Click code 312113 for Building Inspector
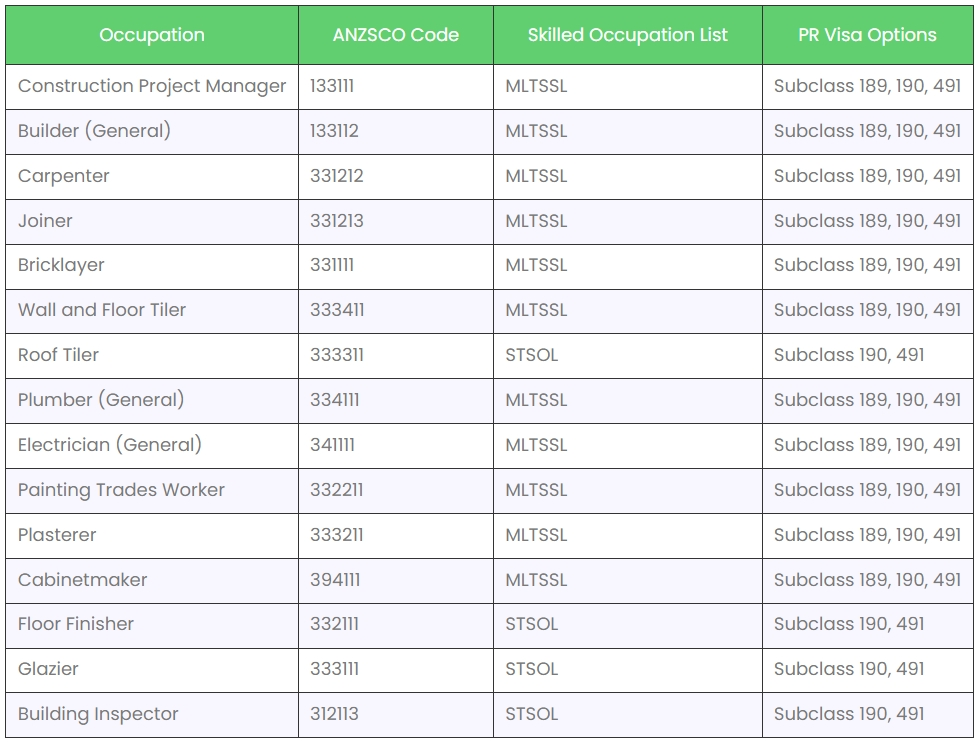The width and height of the screenshot is (980, 743). [x=334, y=714]
